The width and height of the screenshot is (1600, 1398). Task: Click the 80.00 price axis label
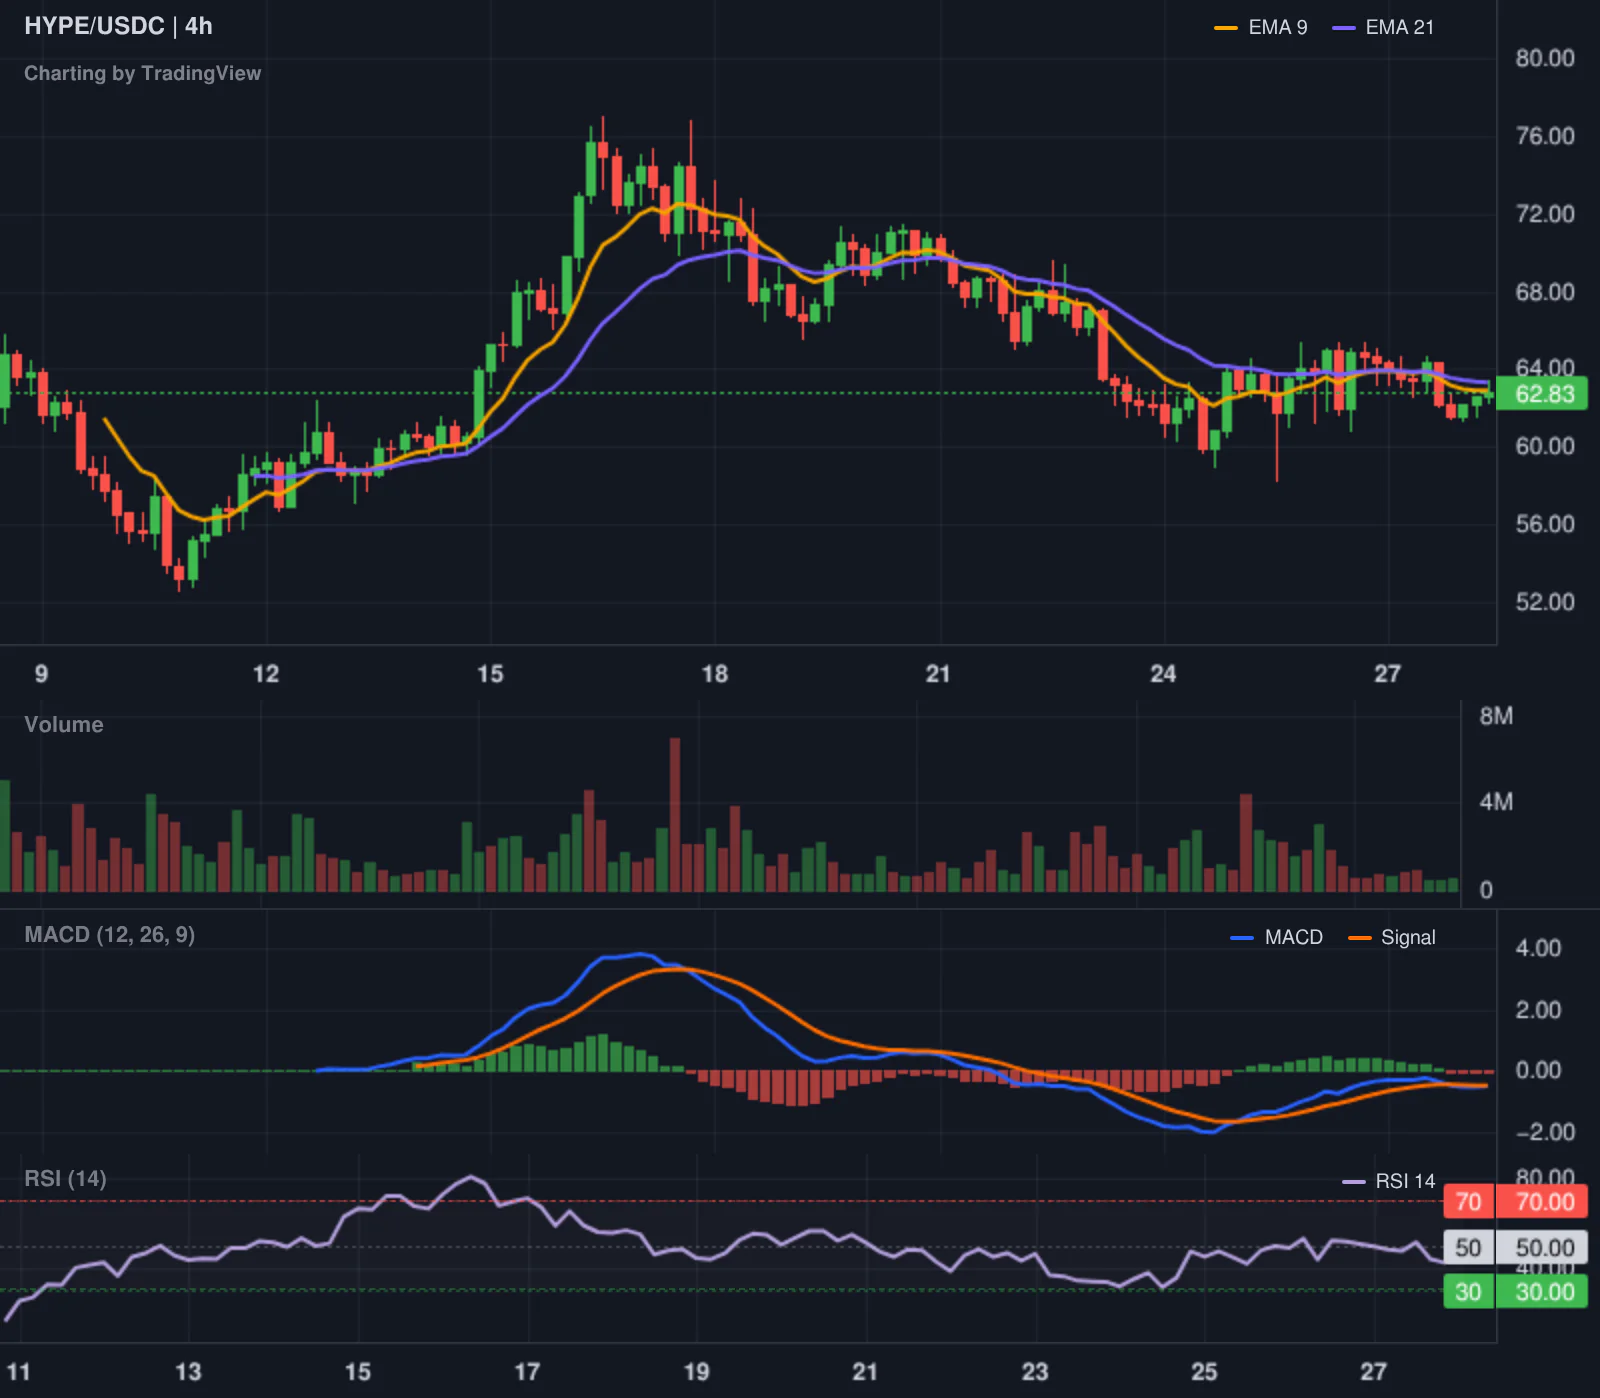click(1545, 58)
